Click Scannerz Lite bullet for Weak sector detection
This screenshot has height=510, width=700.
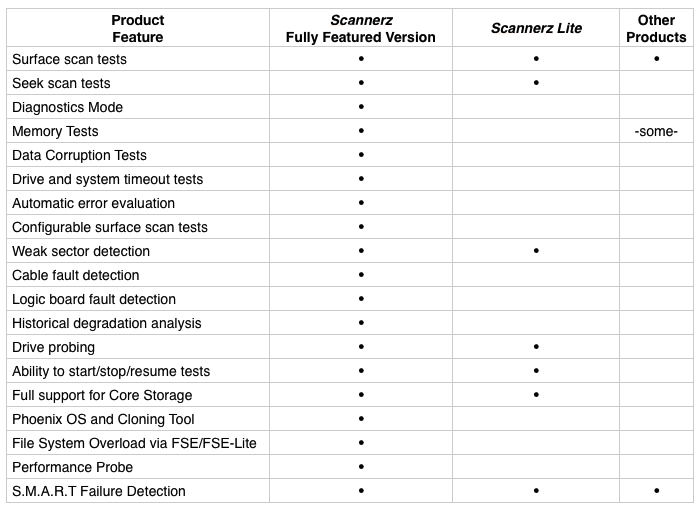[536, 251]
